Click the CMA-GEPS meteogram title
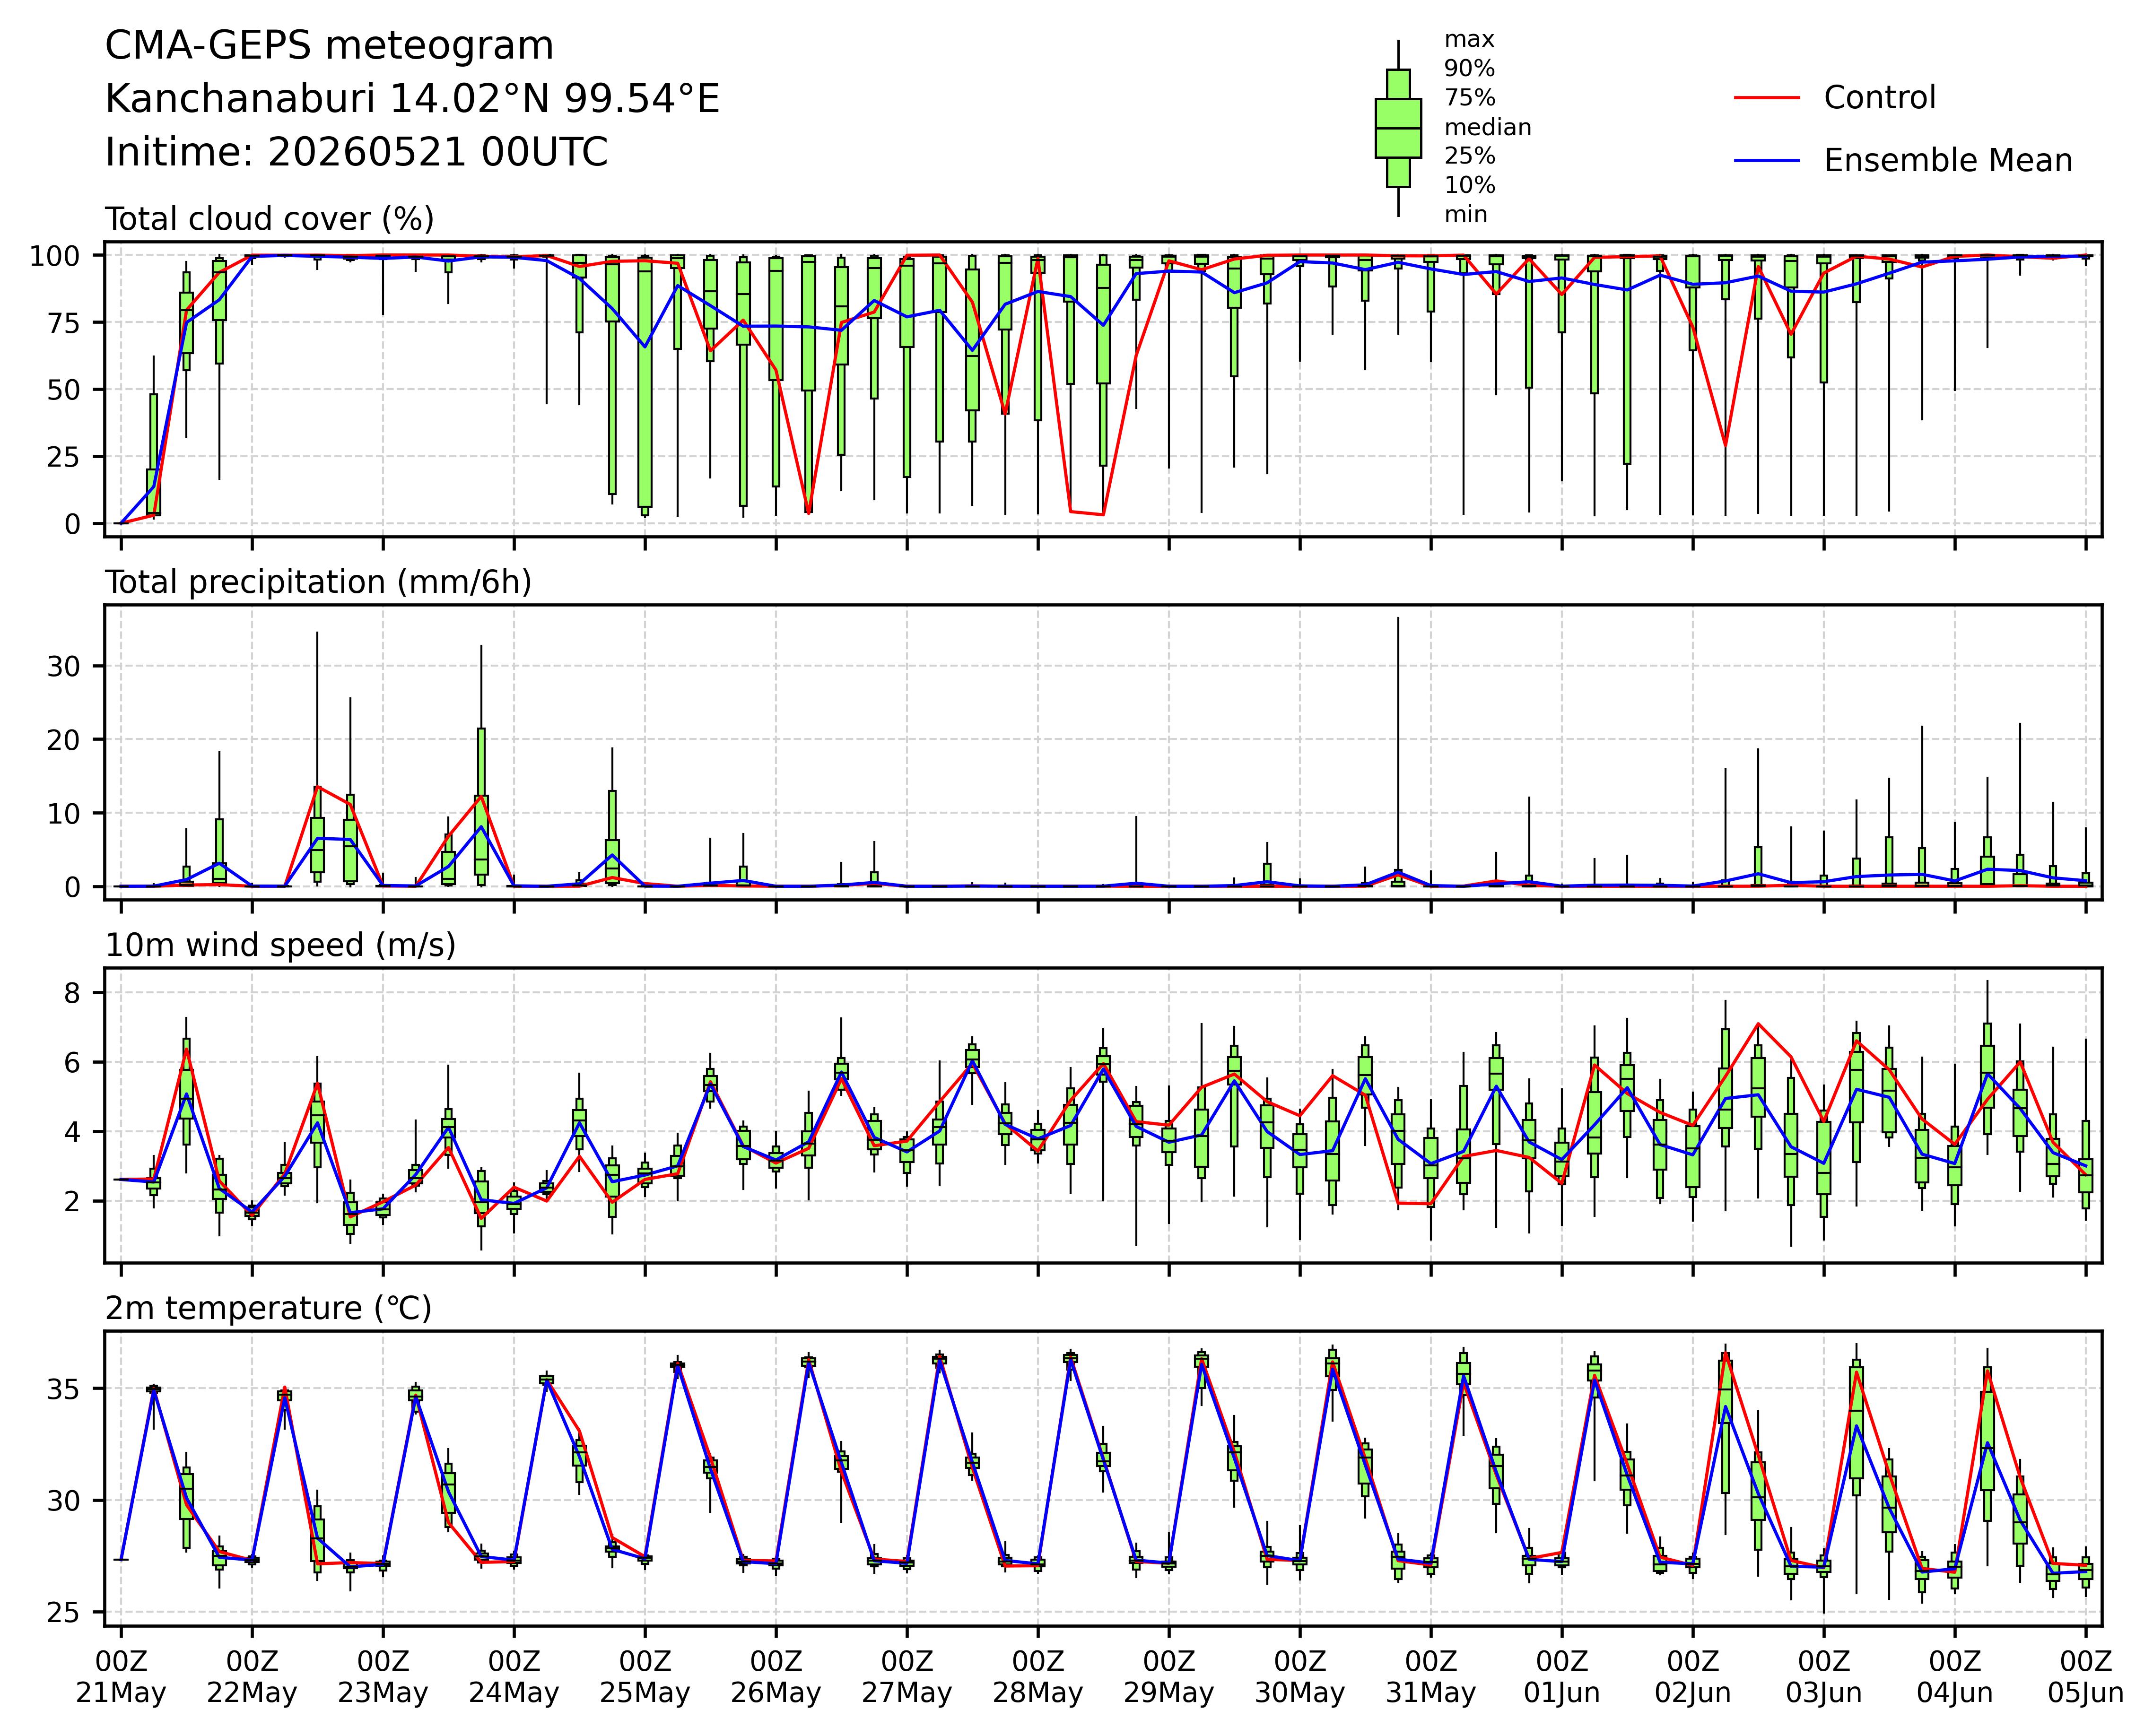 (329, 47)
